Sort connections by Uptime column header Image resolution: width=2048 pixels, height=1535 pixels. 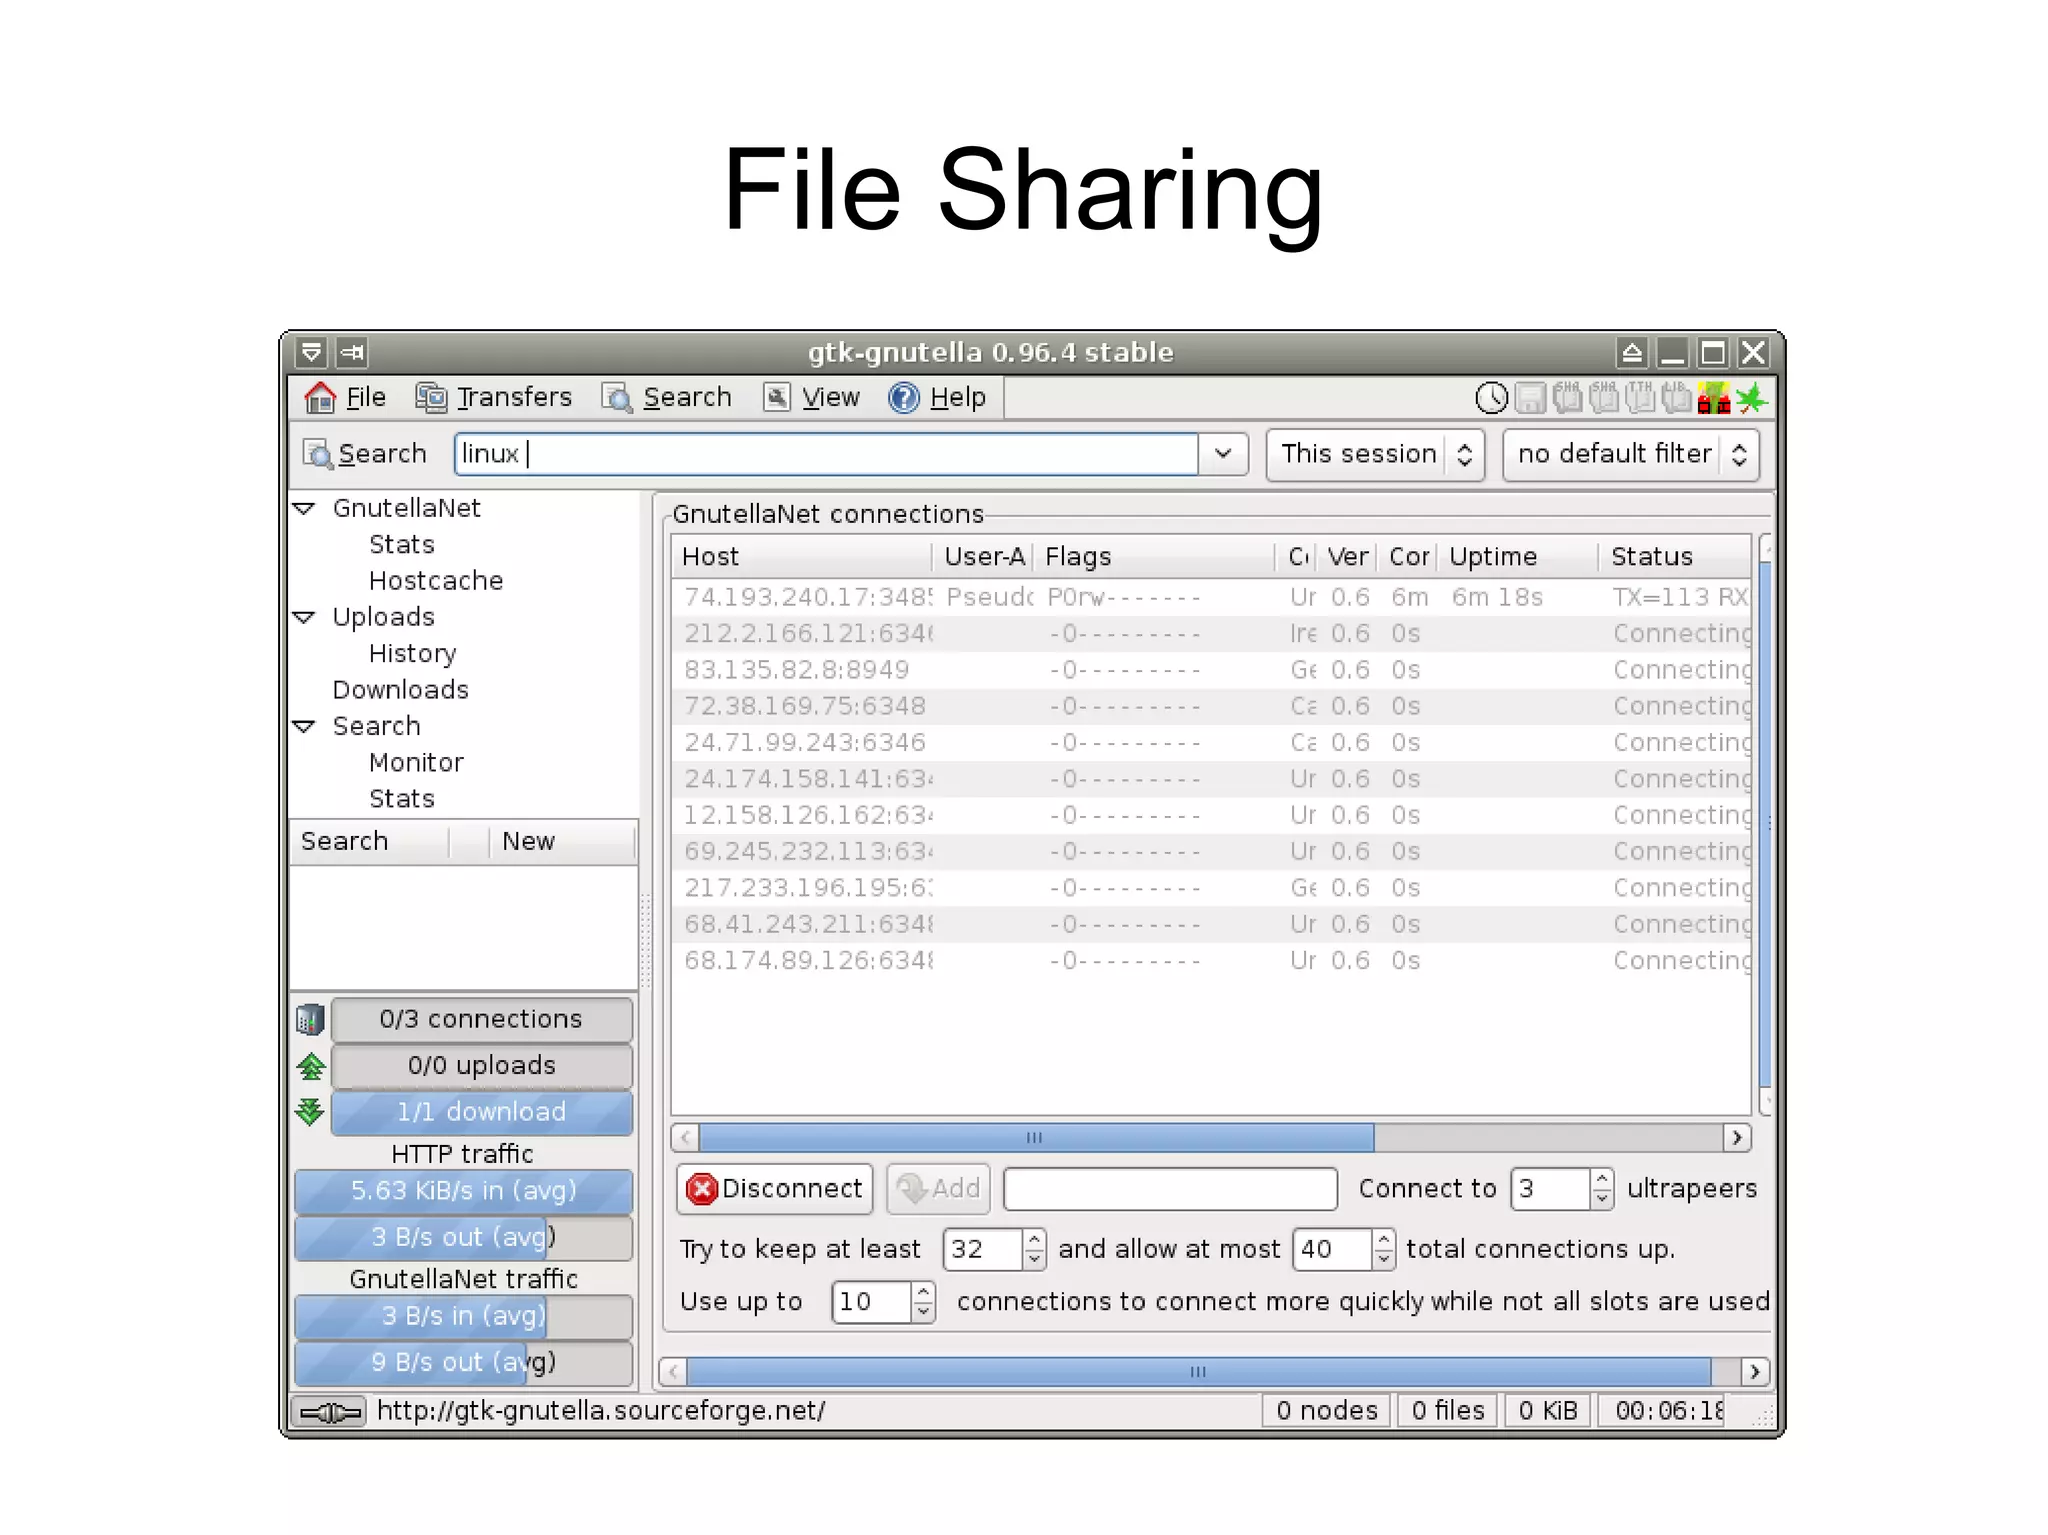[1520, 557]
